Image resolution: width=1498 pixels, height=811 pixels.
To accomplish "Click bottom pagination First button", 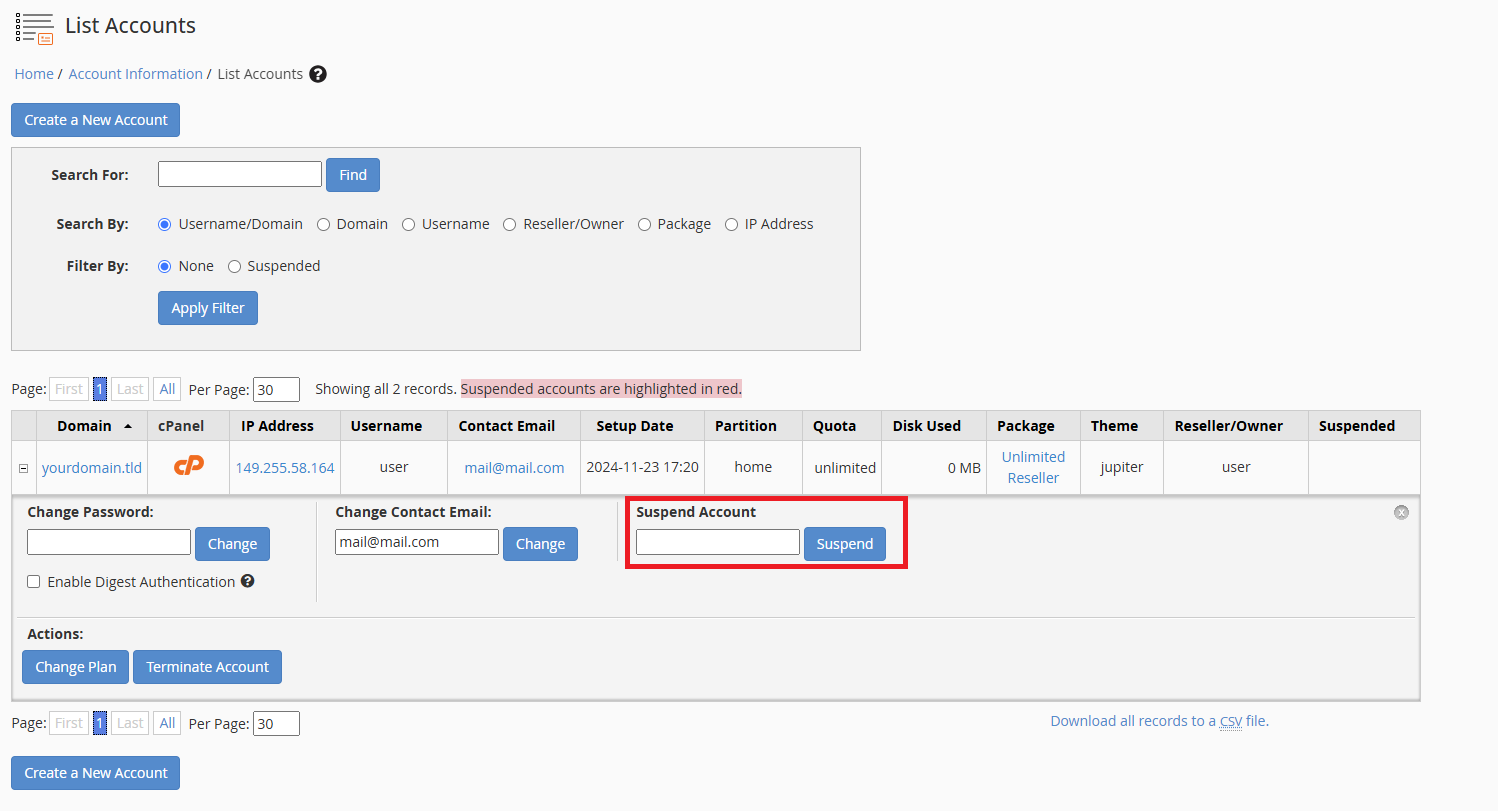I will (69, 723).
